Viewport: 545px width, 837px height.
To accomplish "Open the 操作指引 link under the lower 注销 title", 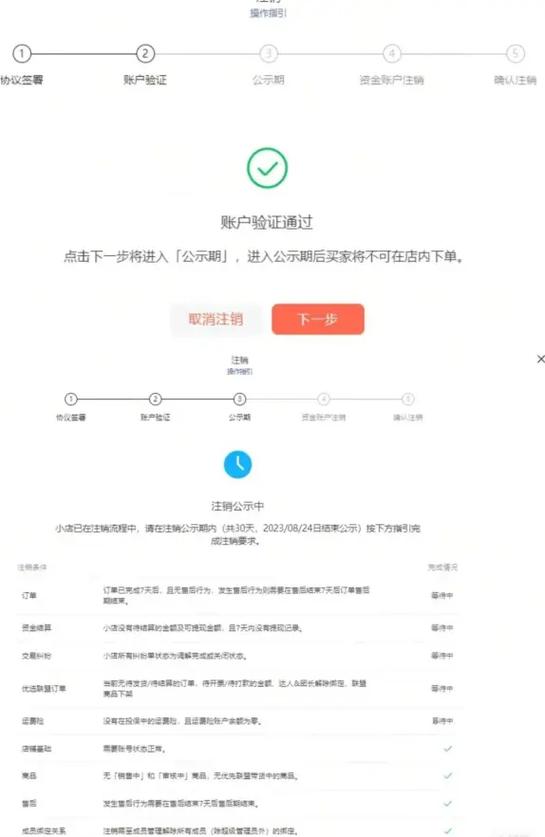I will click(x=240, y=371).
